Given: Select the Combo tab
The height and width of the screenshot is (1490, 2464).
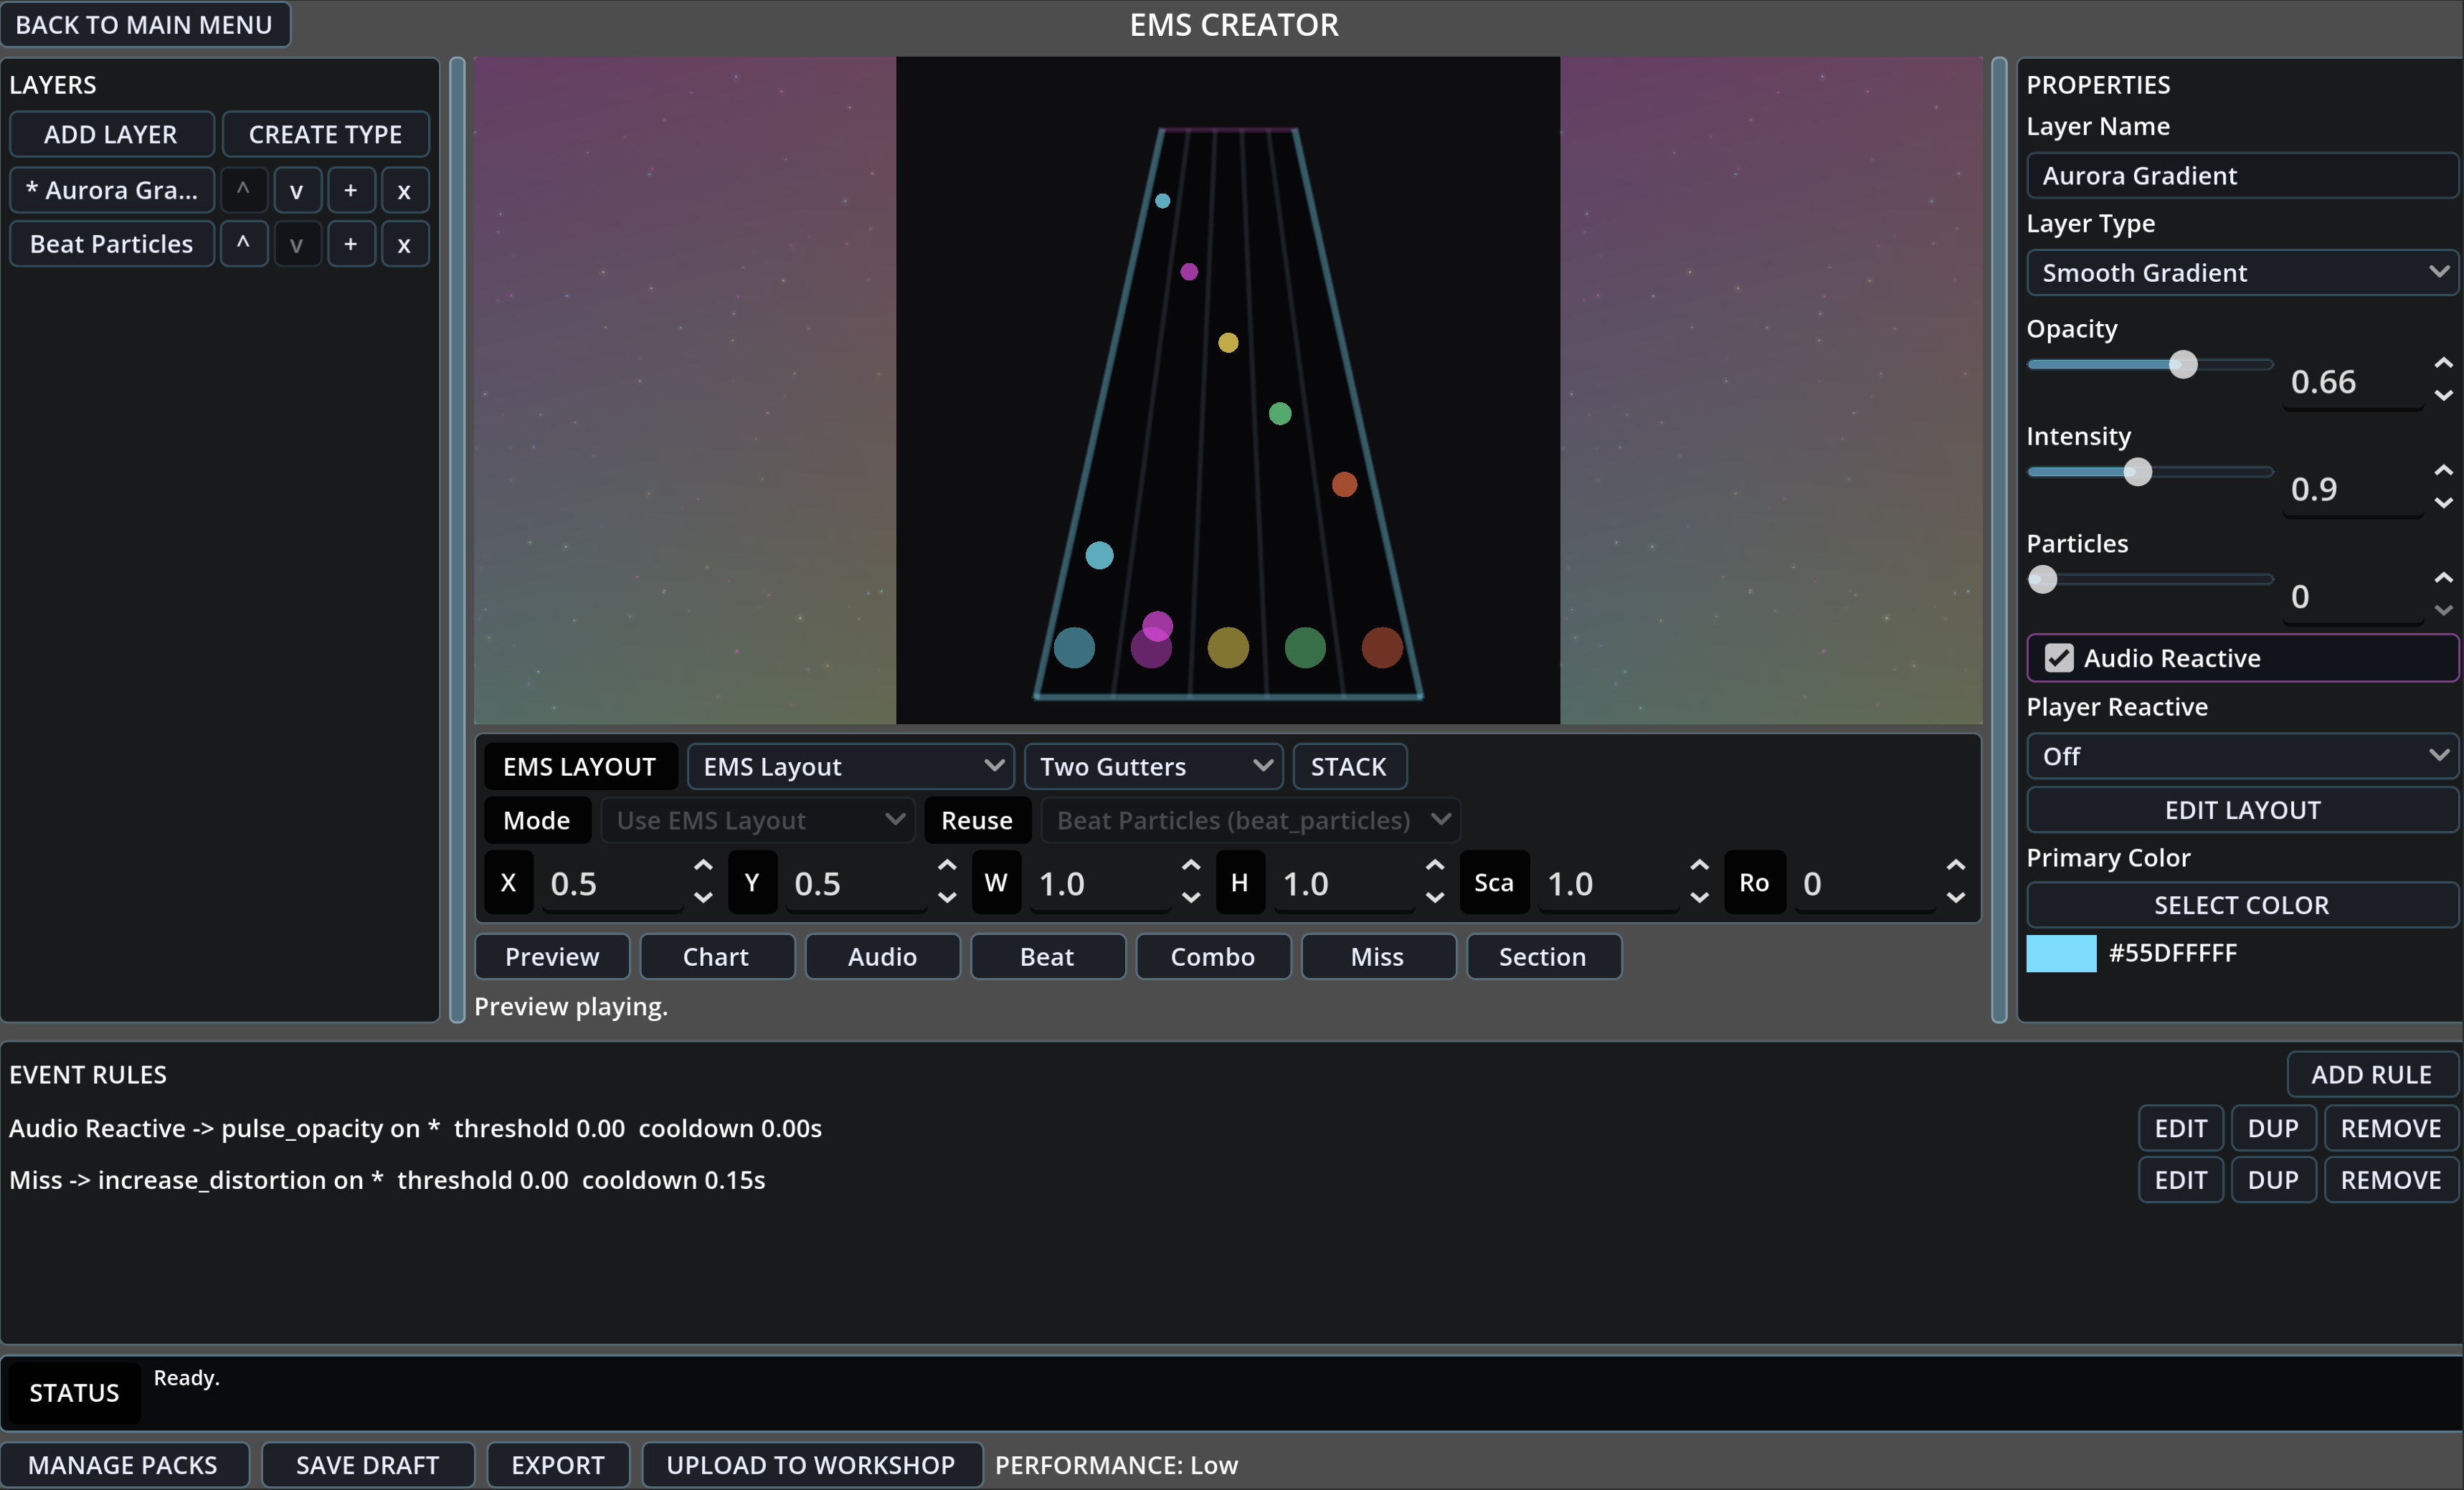Looking at the screenshot, I should 1213,957.
